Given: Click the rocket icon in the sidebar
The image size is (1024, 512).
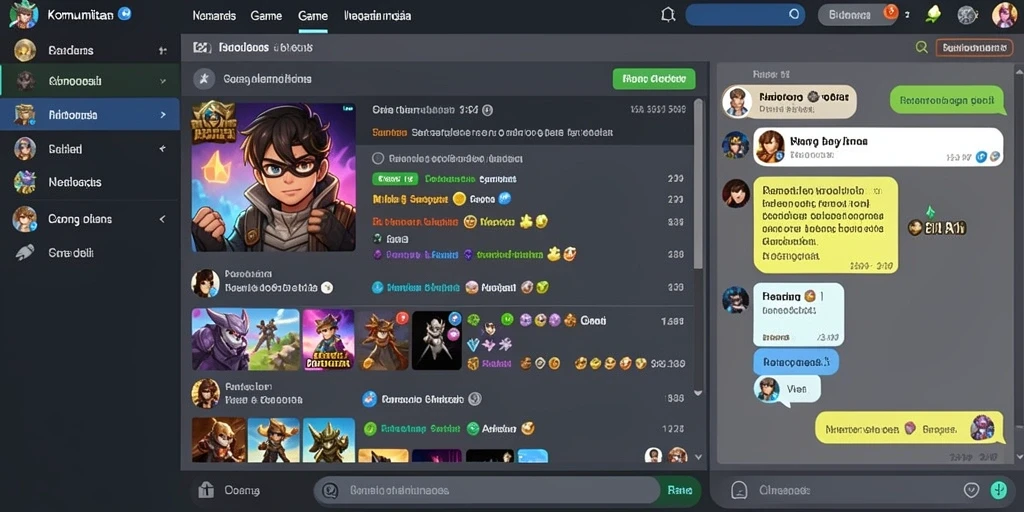Looking at the screenshot, I should pyautogui.click(x=25, y=253).
